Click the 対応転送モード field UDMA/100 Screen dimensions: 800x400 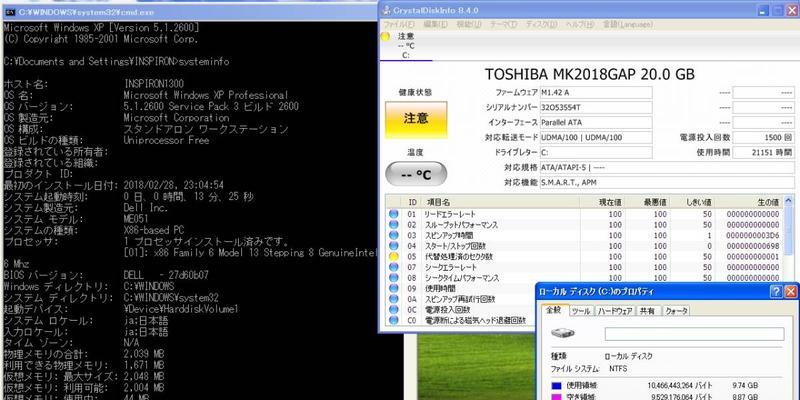pyautogui.click(x=596, y=138)
